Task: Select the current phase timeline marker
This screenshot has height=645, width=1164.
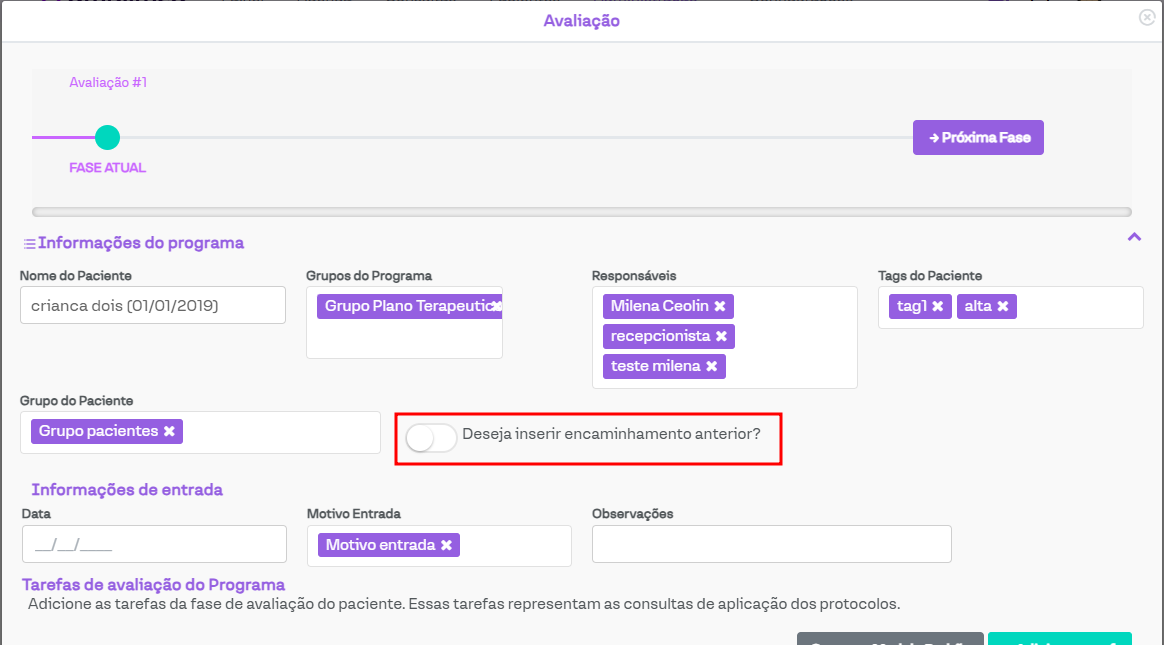Action: tap(107, 138)
